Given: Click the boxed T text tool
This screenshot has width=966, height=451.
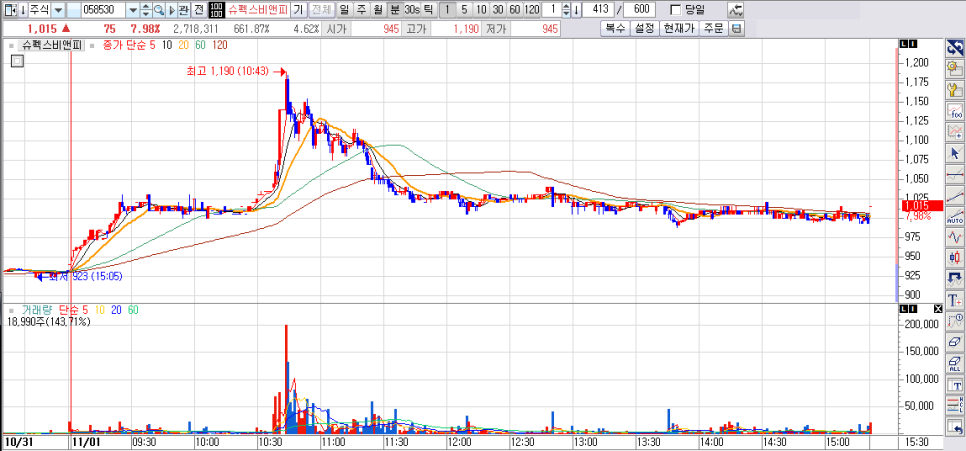Looking at the screenshot, I should (x=955, y=384).
